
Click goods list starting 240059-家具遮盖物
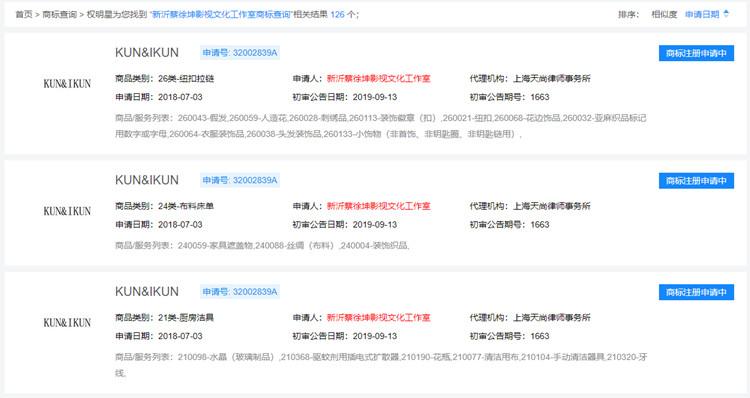coord(263,245)
